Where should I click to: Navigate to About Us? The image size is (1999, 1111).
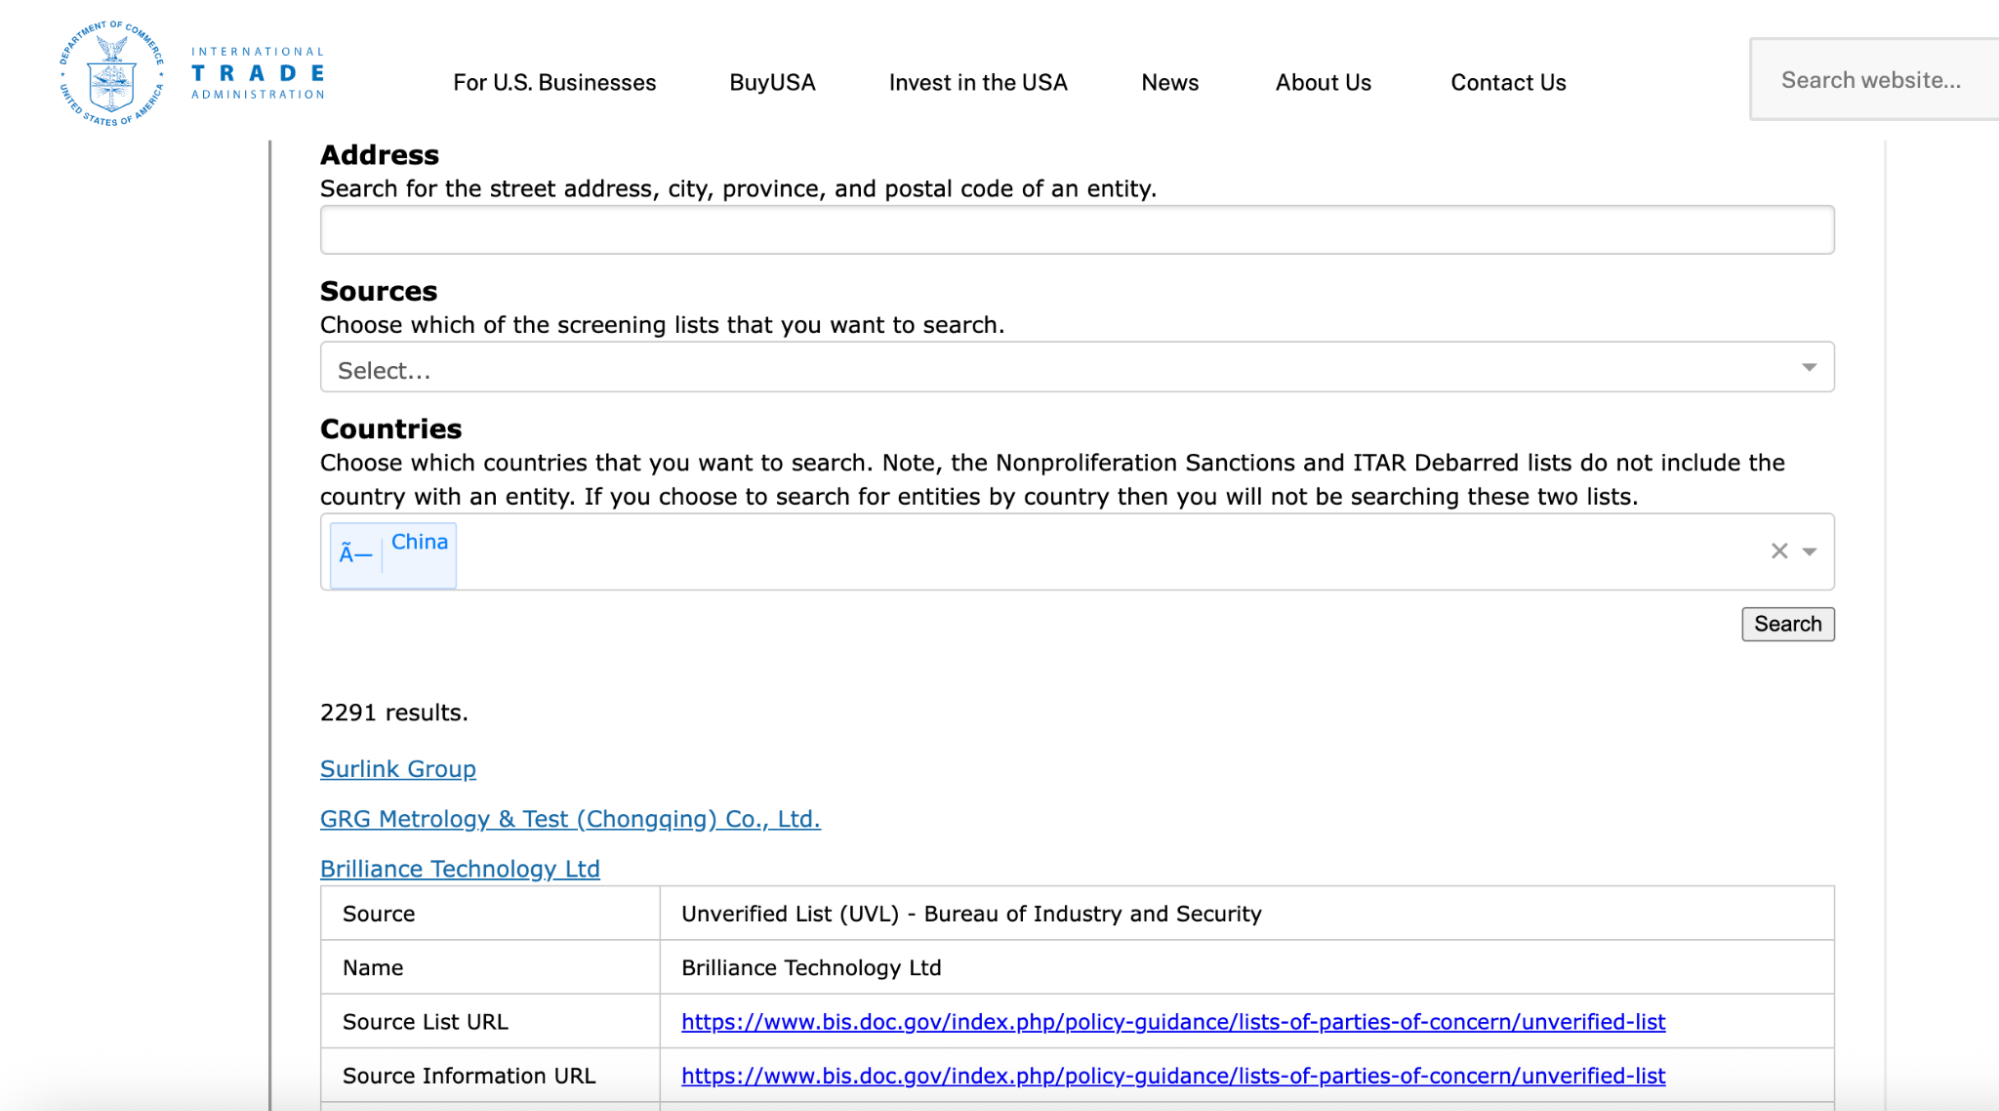coord(1322,83)
